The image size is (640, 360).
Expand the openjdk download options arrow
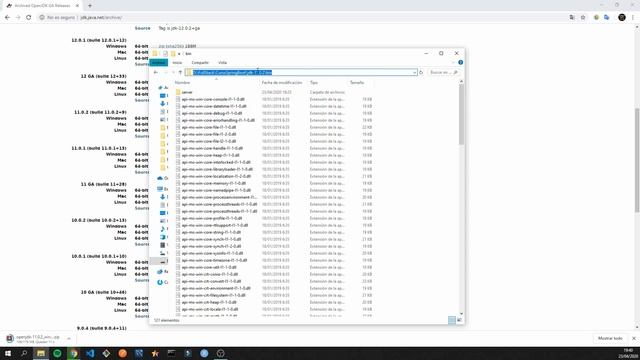(69, 339)
